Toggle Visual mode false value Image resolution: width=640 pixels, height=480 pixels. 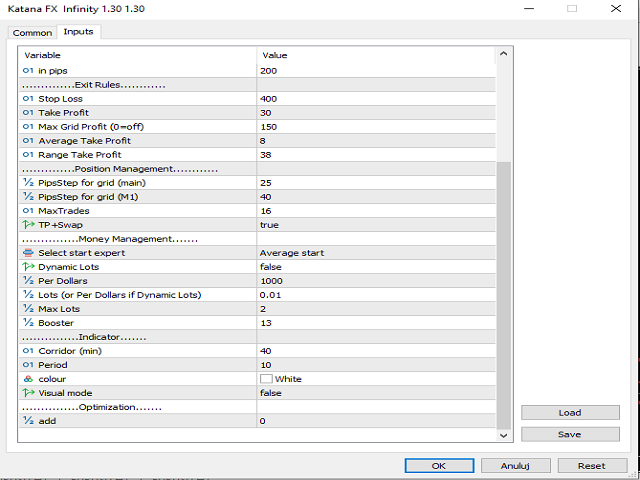376,393
